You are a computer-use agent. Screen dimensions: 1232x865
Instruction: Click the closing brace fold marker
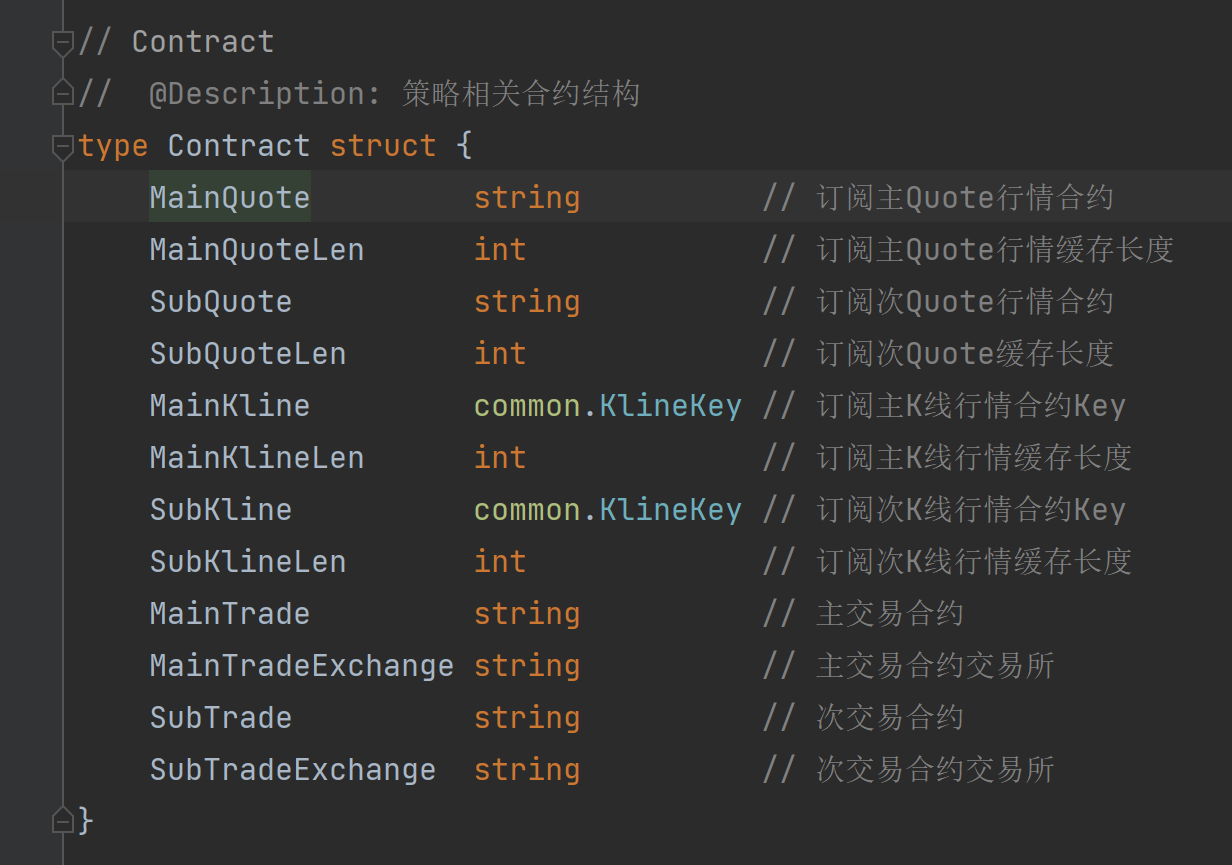click(x=63, y=821)
